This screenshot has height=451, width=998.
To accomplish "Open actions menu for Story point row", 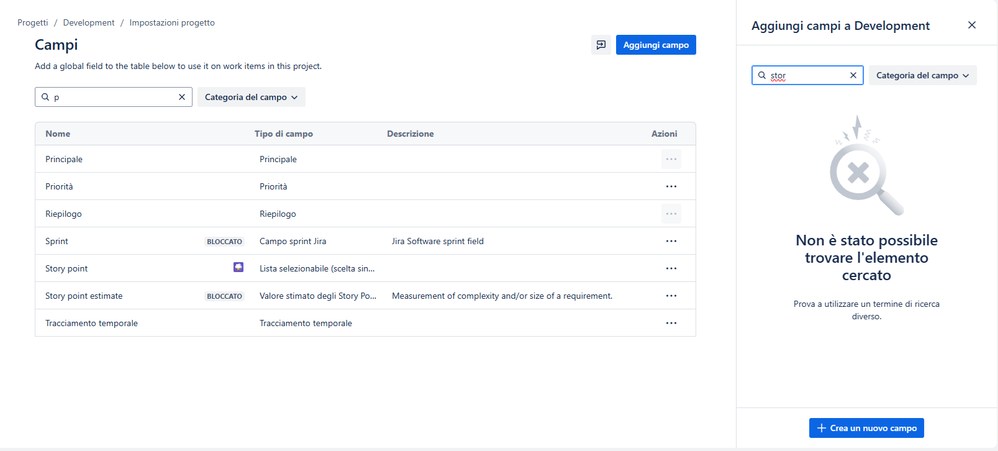I will point(671,268).
